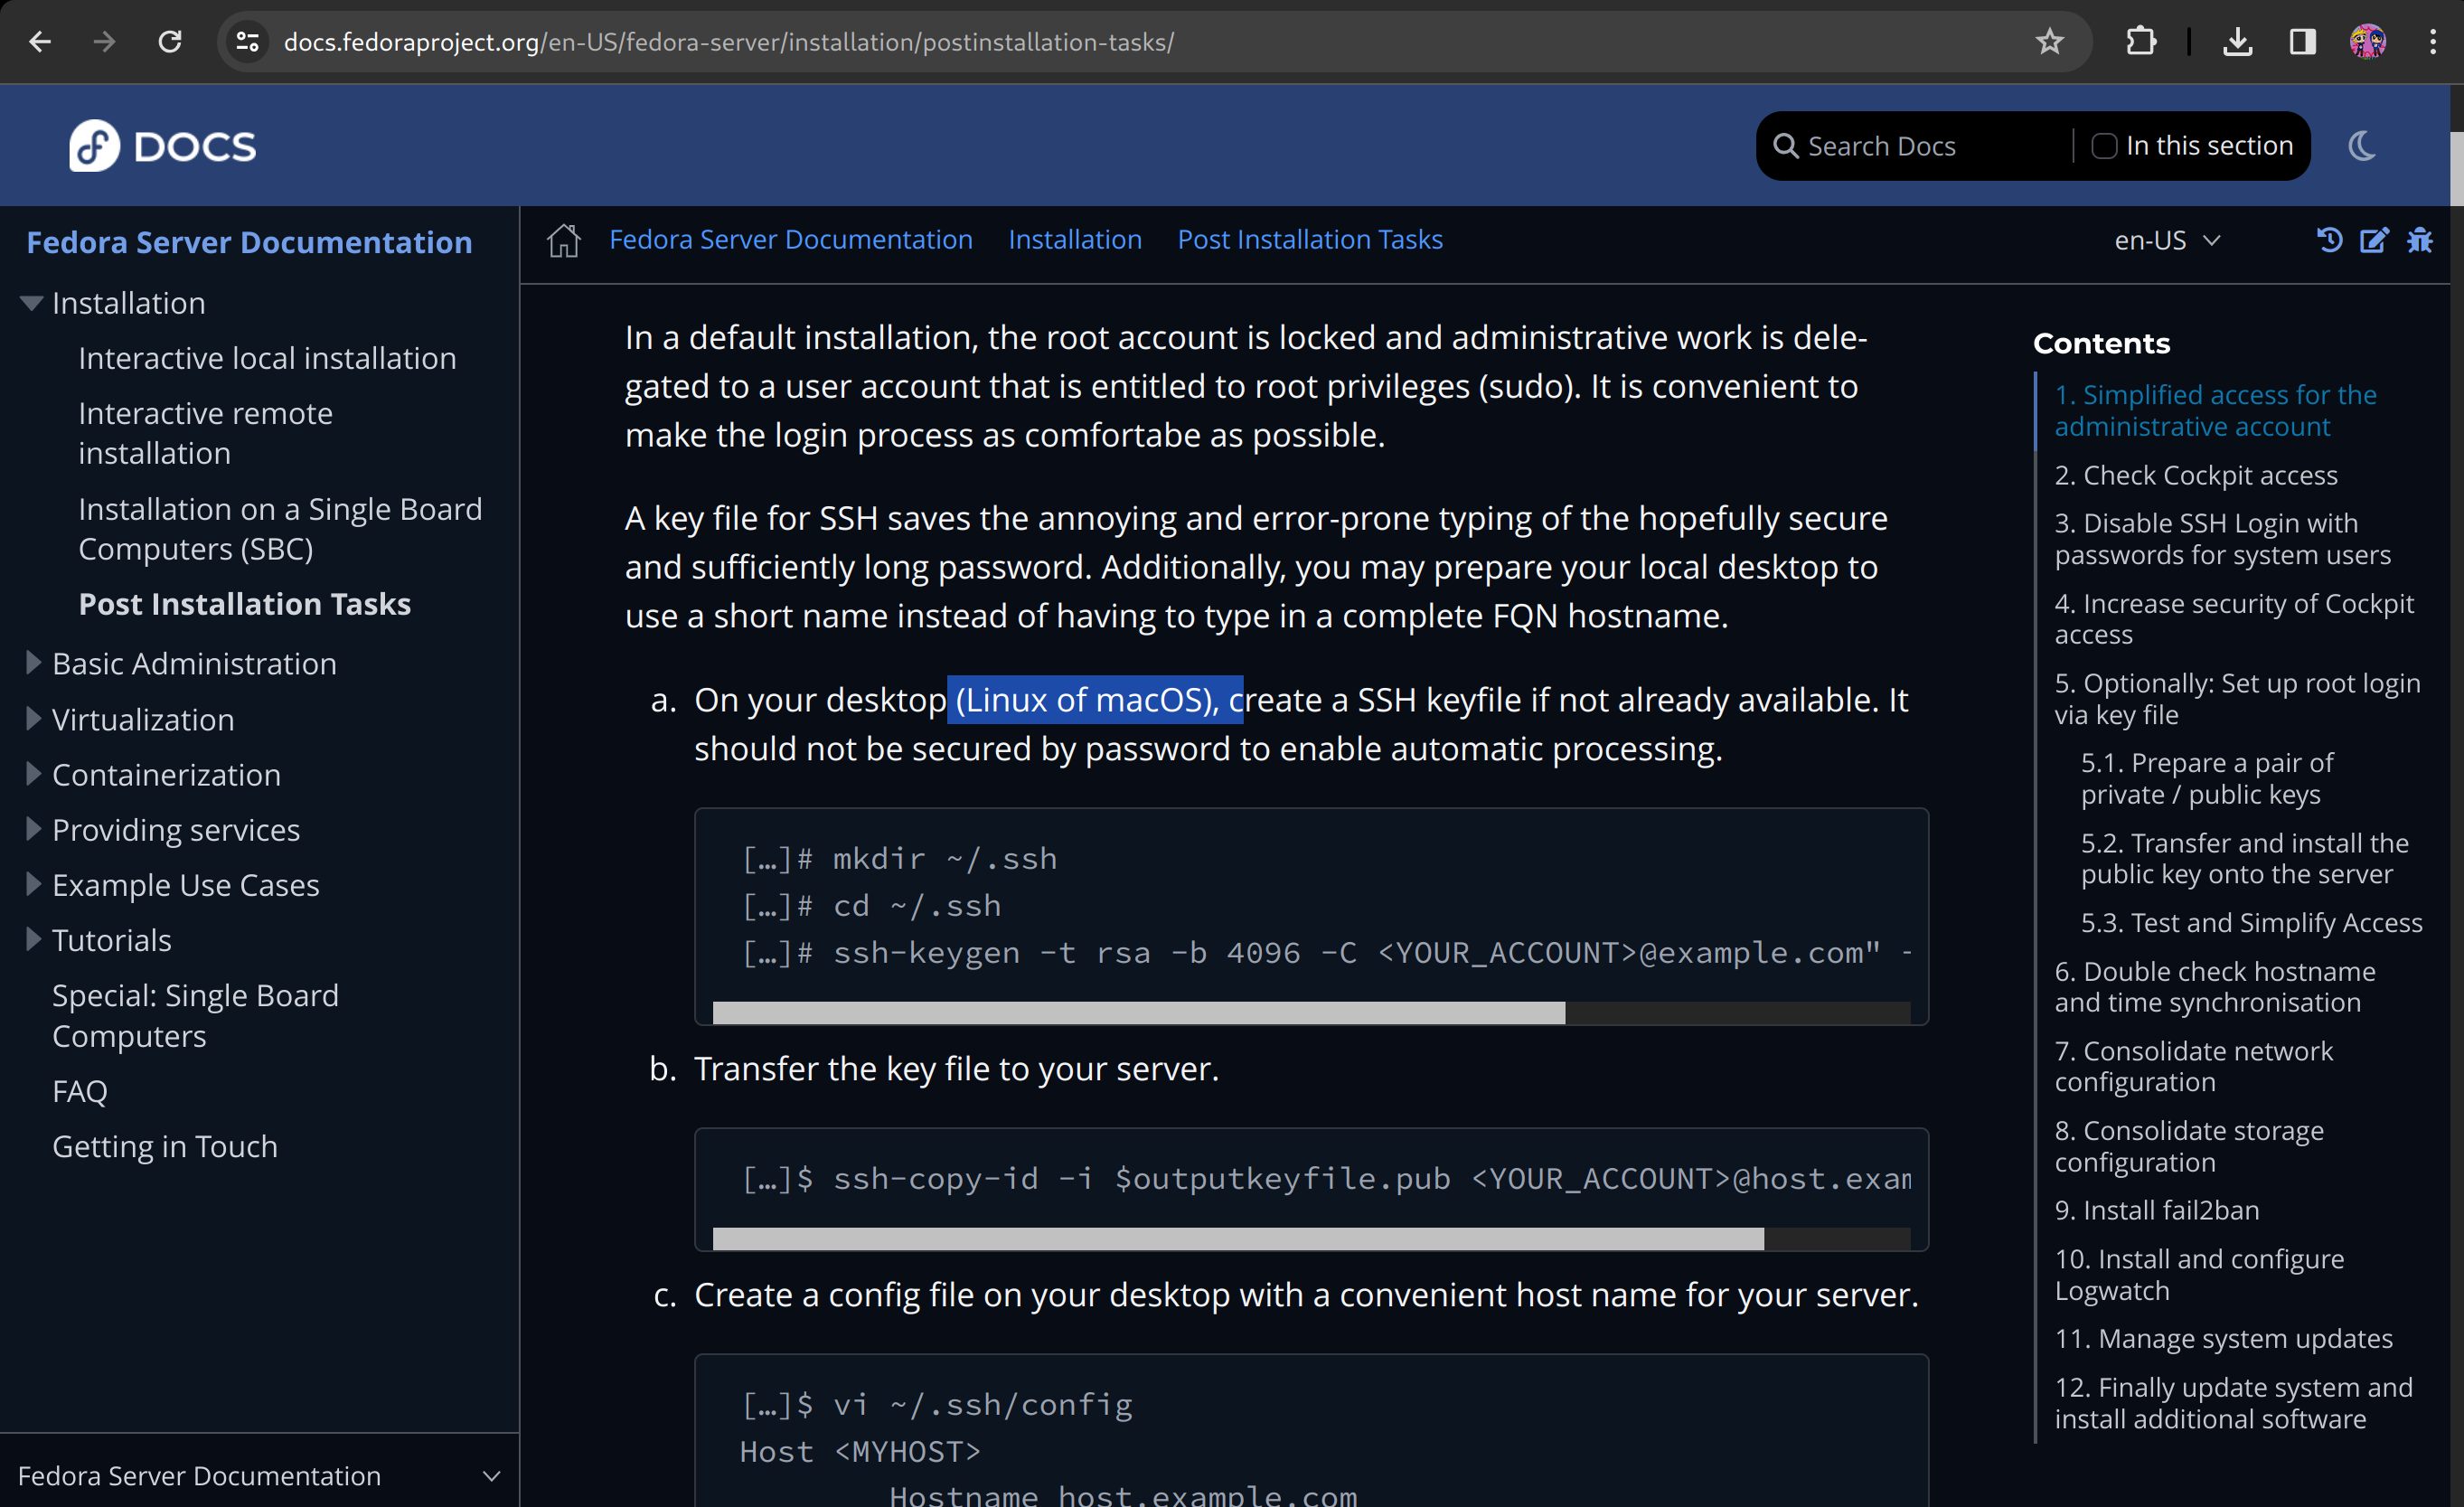Jump to Double check hostname and time synchronisation

[2214, 987]
